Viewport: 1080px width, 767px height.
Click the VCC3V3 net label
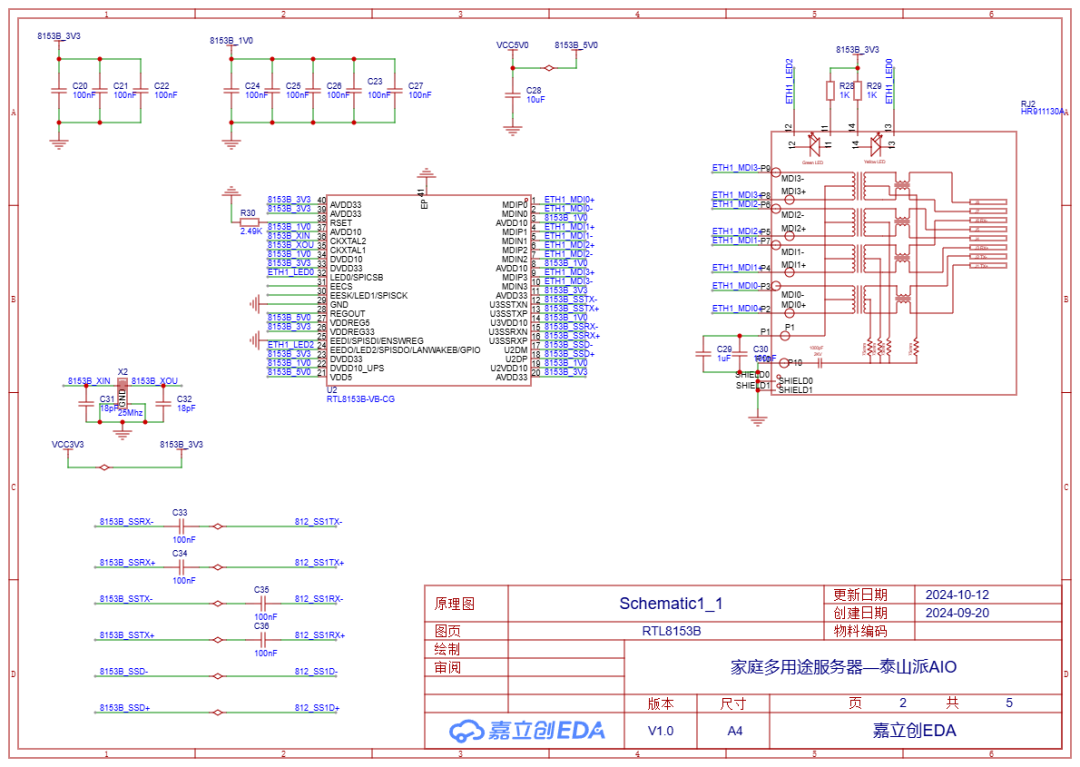pyautogui.click(x=68, y=445)
